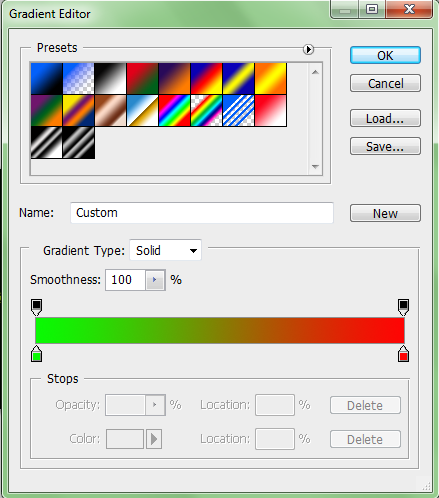The image size is (439, 498).
Task: Pick the orange yellow orange gradient preset
Action: 270,79
